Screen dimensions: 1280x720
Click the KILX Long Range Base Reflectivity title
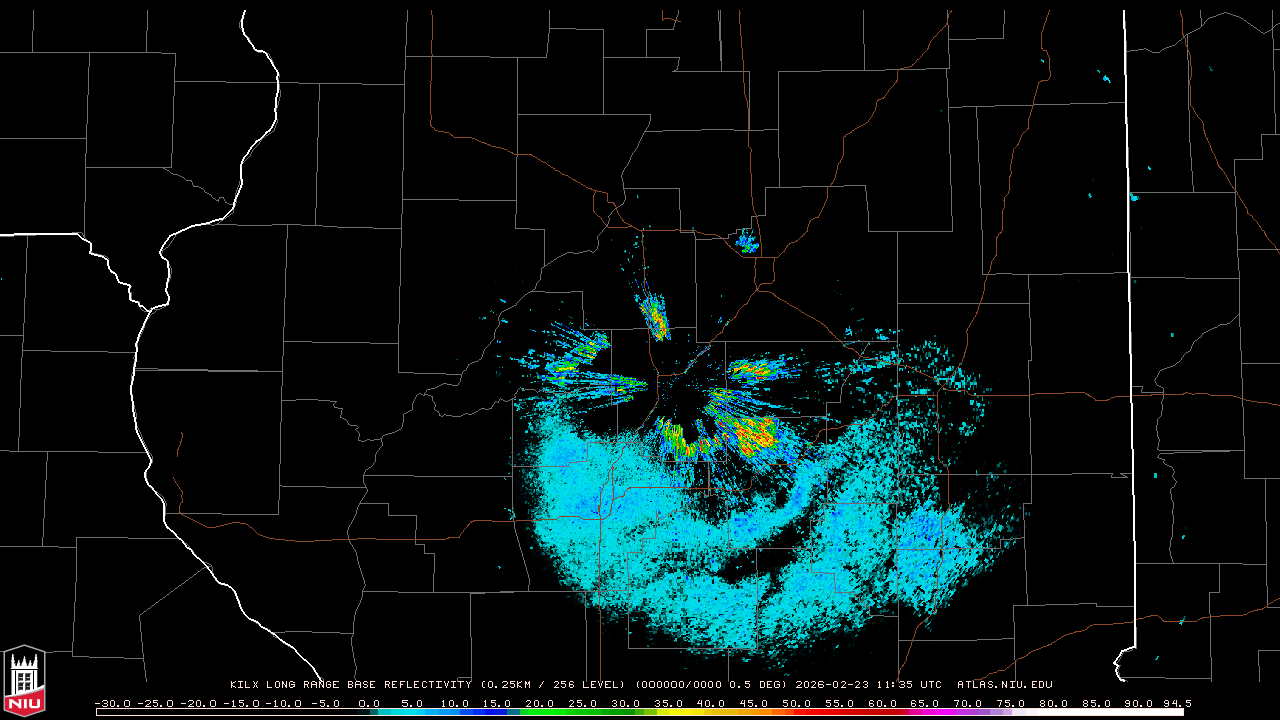click(x=350, y=685)
